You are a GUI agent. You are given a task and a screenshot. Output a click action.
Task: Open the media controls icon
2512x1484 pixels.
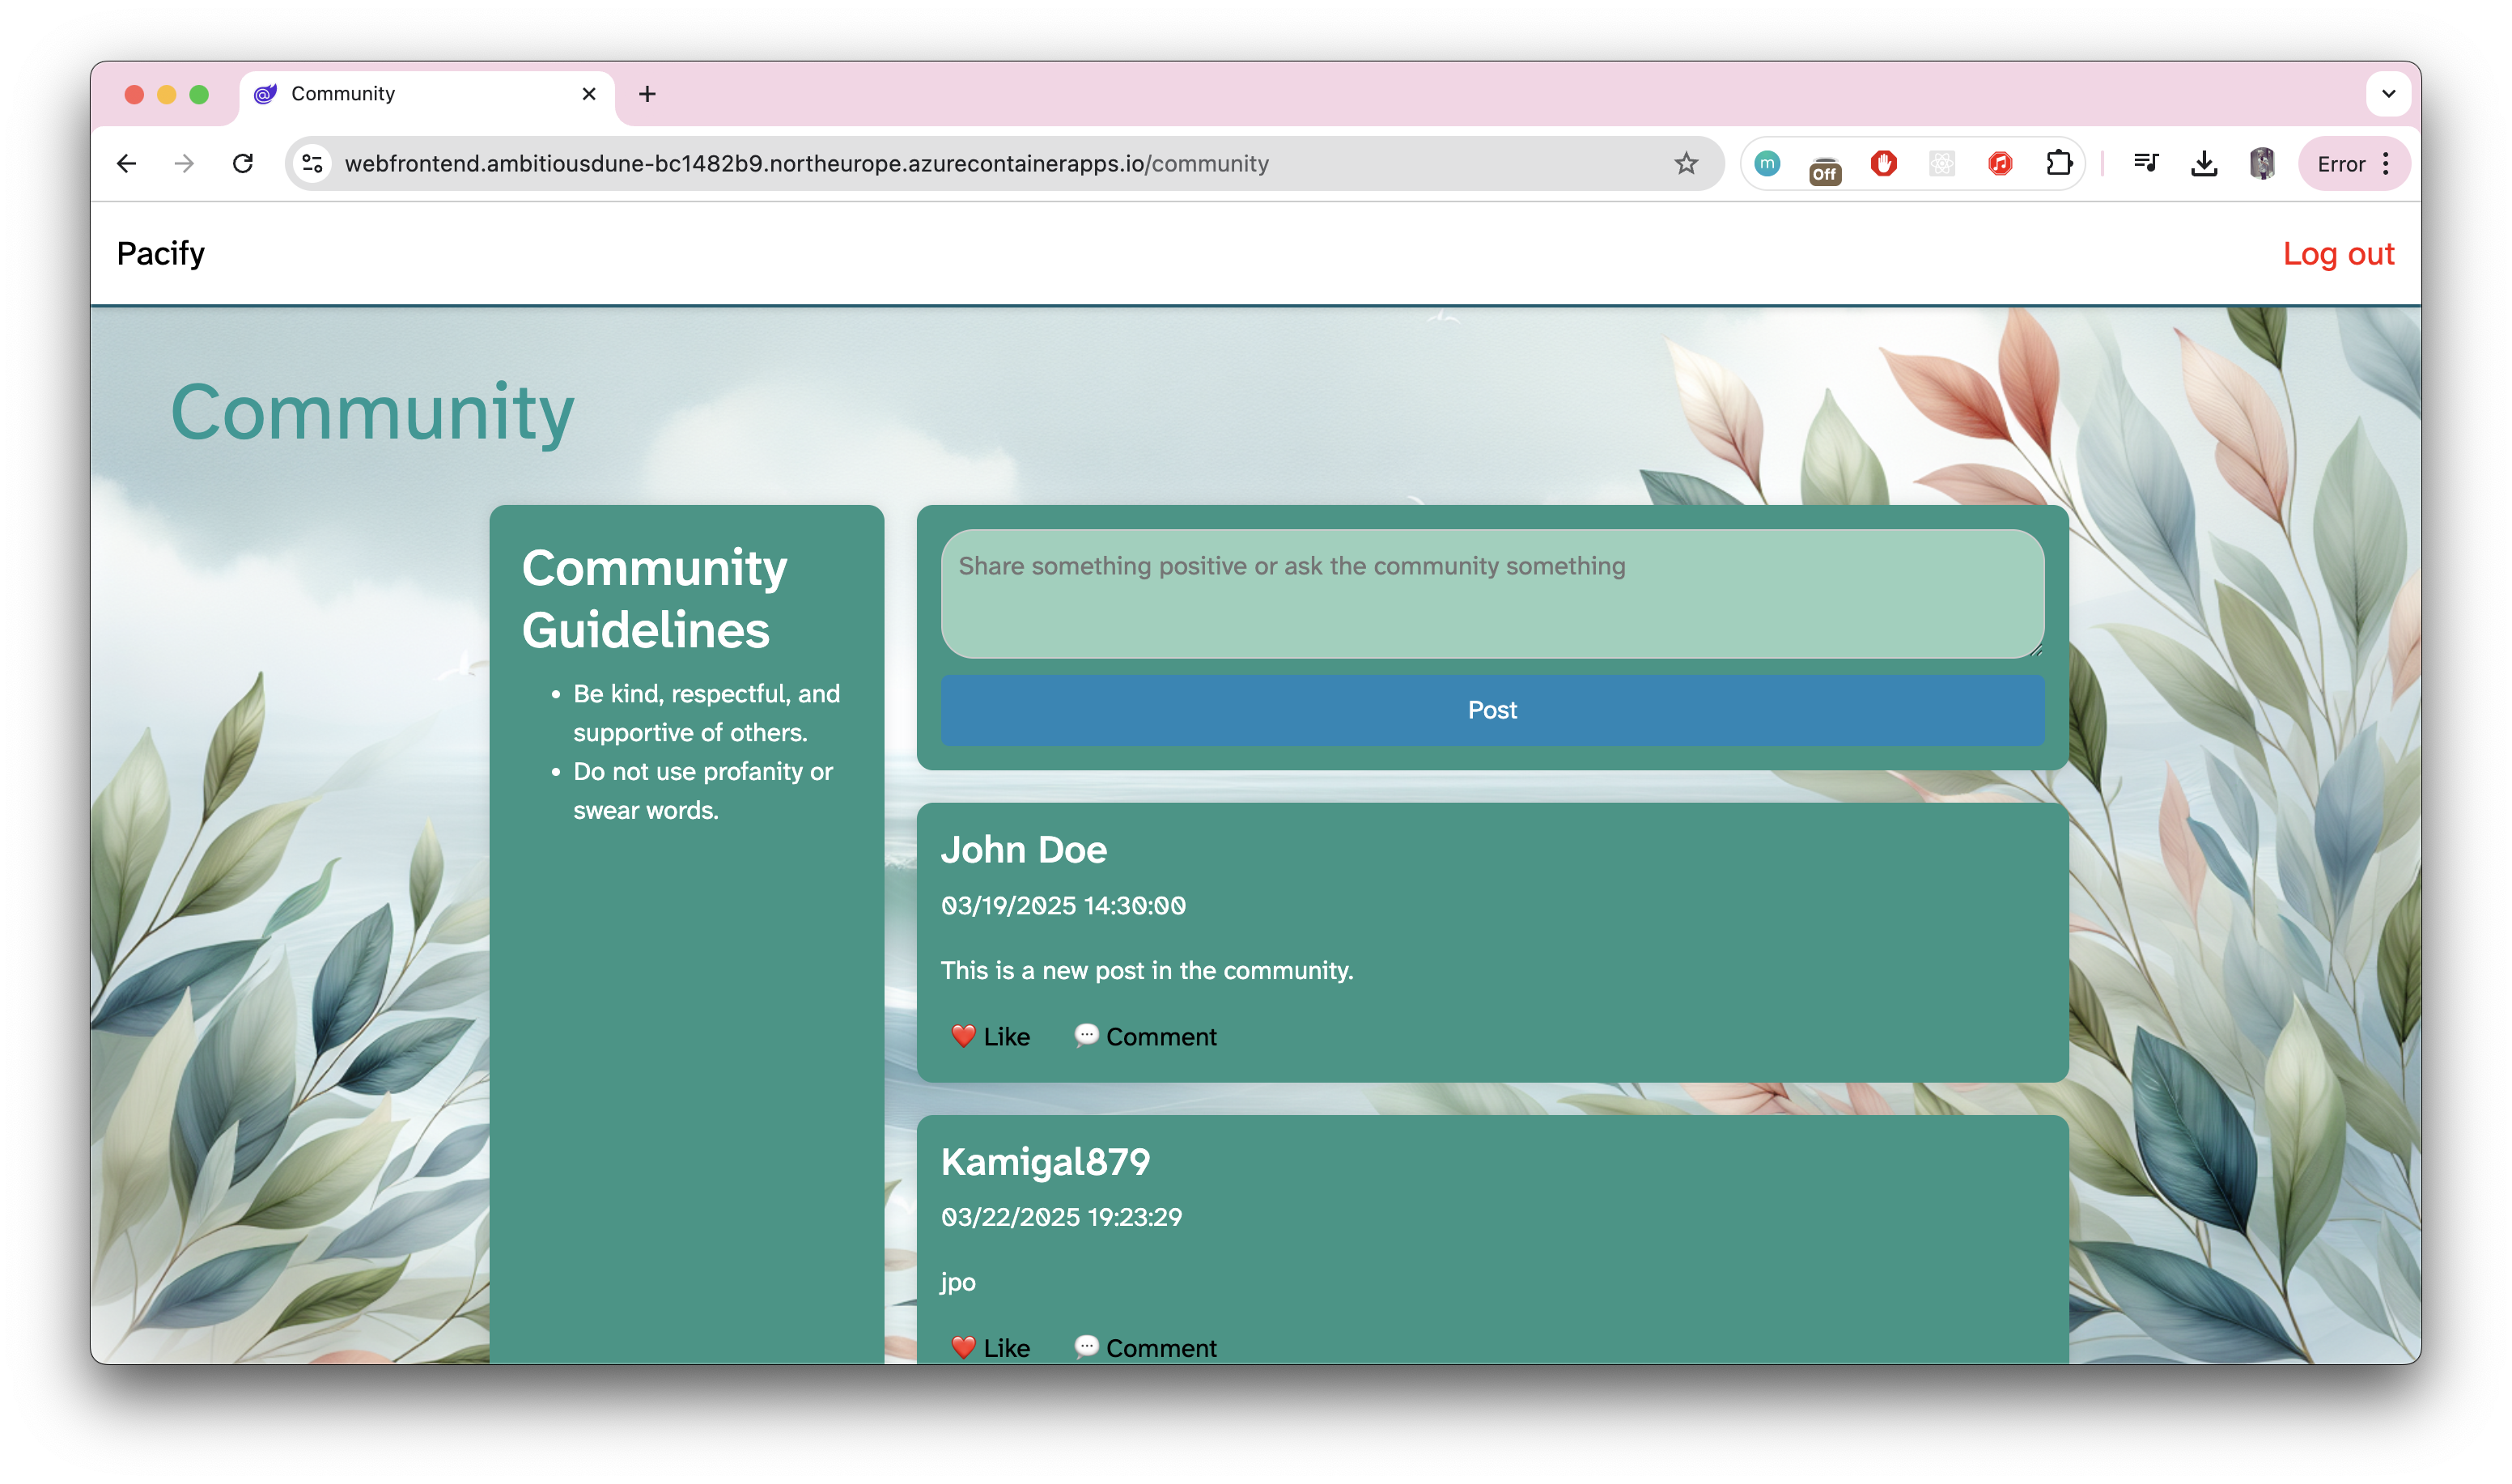pyautogui.click(x=2146, y=163)
